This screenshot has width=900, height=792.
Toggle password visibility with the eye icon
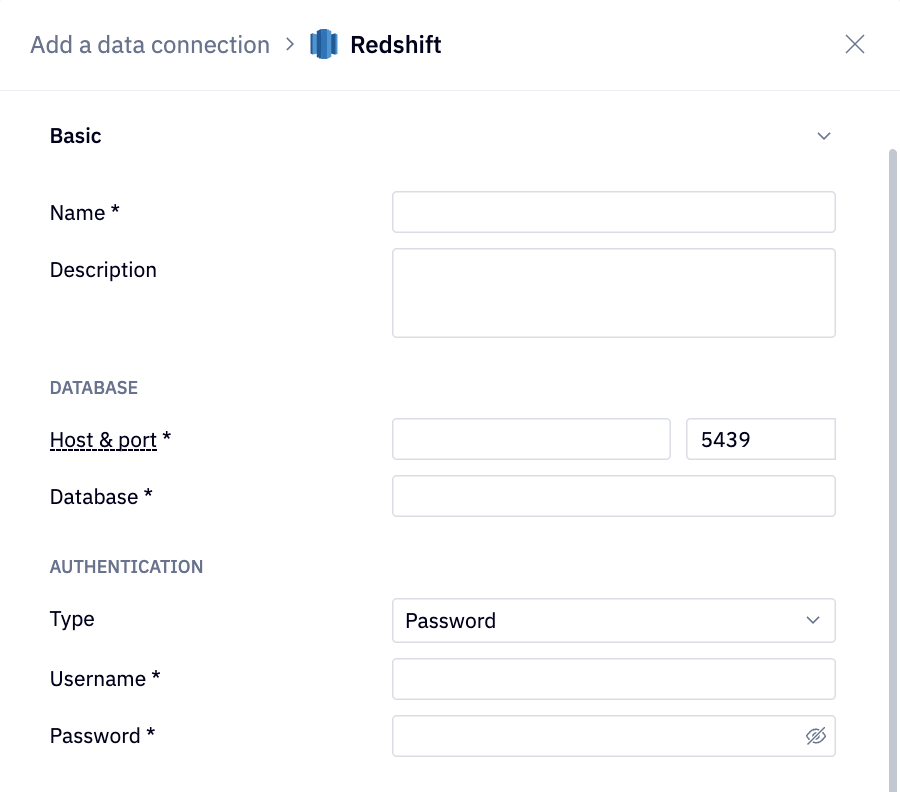tap(816, 735)
